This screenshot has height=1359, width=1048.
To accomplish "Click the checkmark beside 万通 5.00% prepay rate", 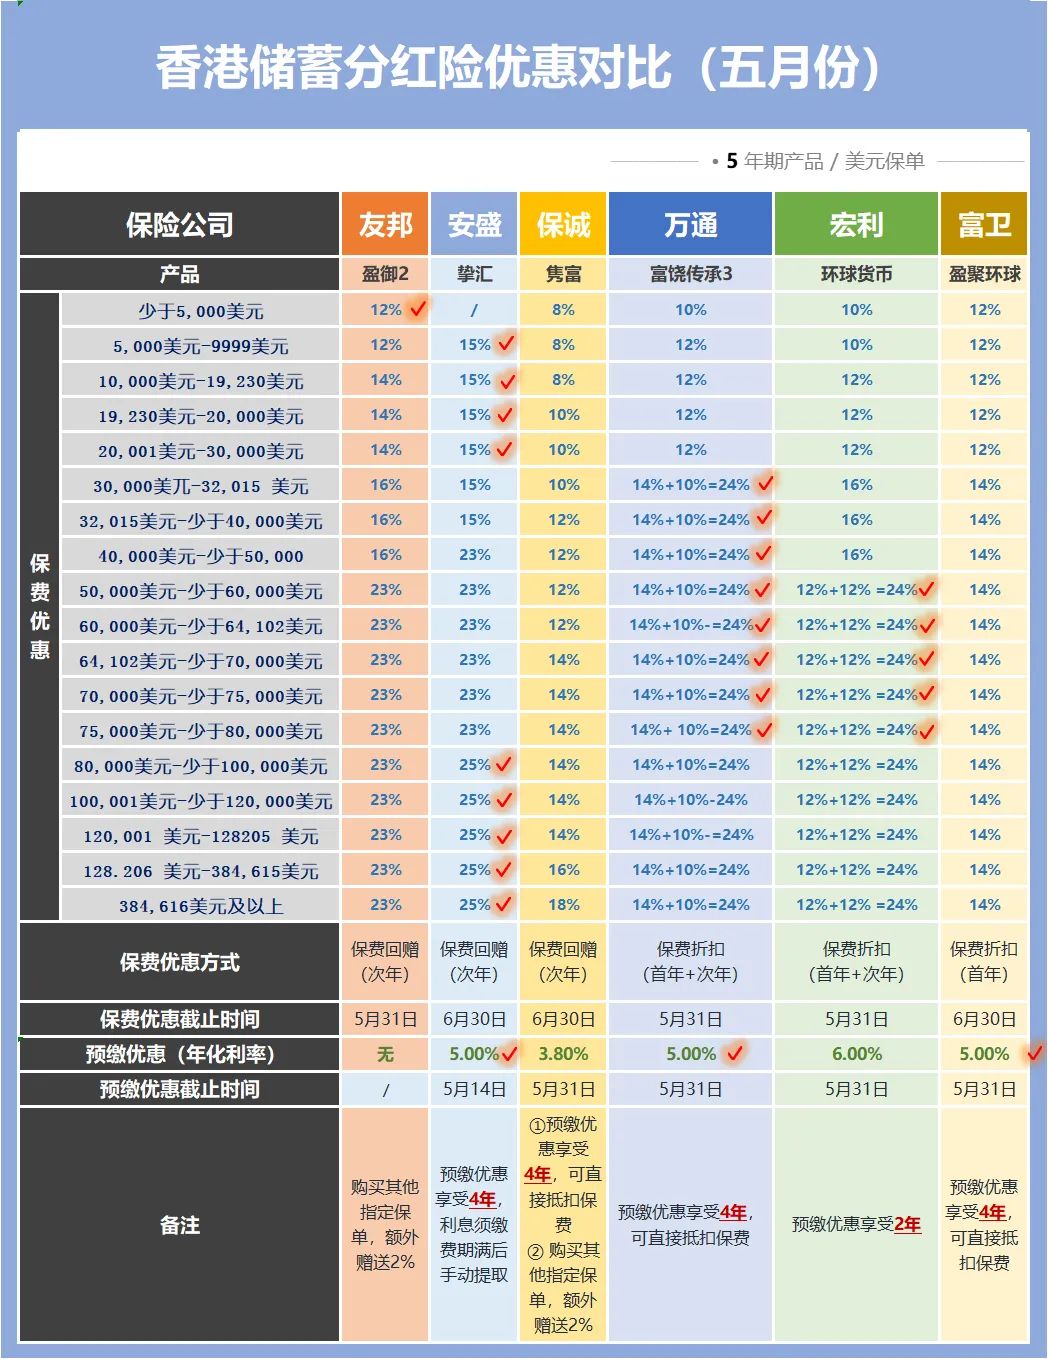I will [x=733, y=1051].
